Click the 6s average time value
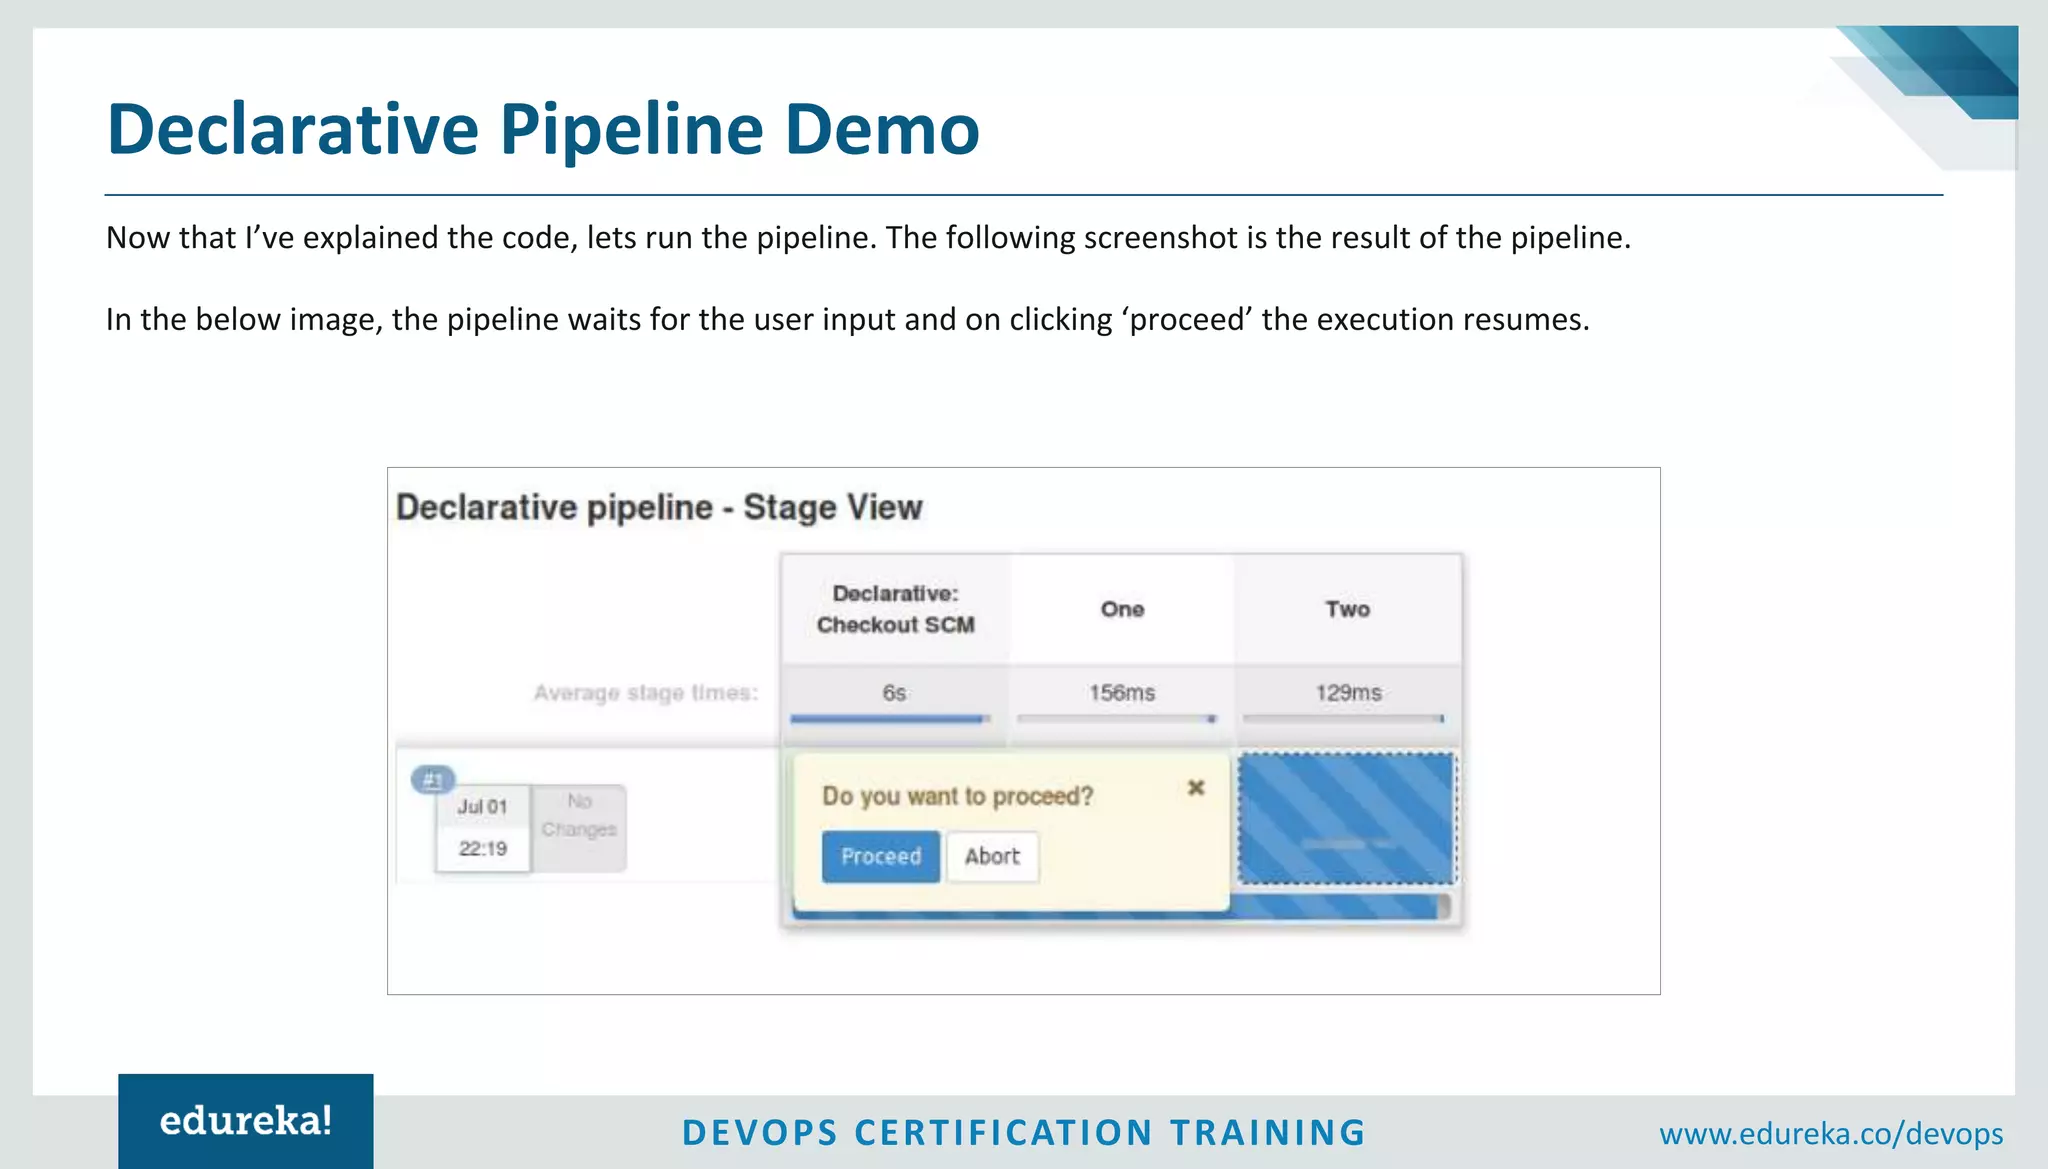 coord(894,692)
